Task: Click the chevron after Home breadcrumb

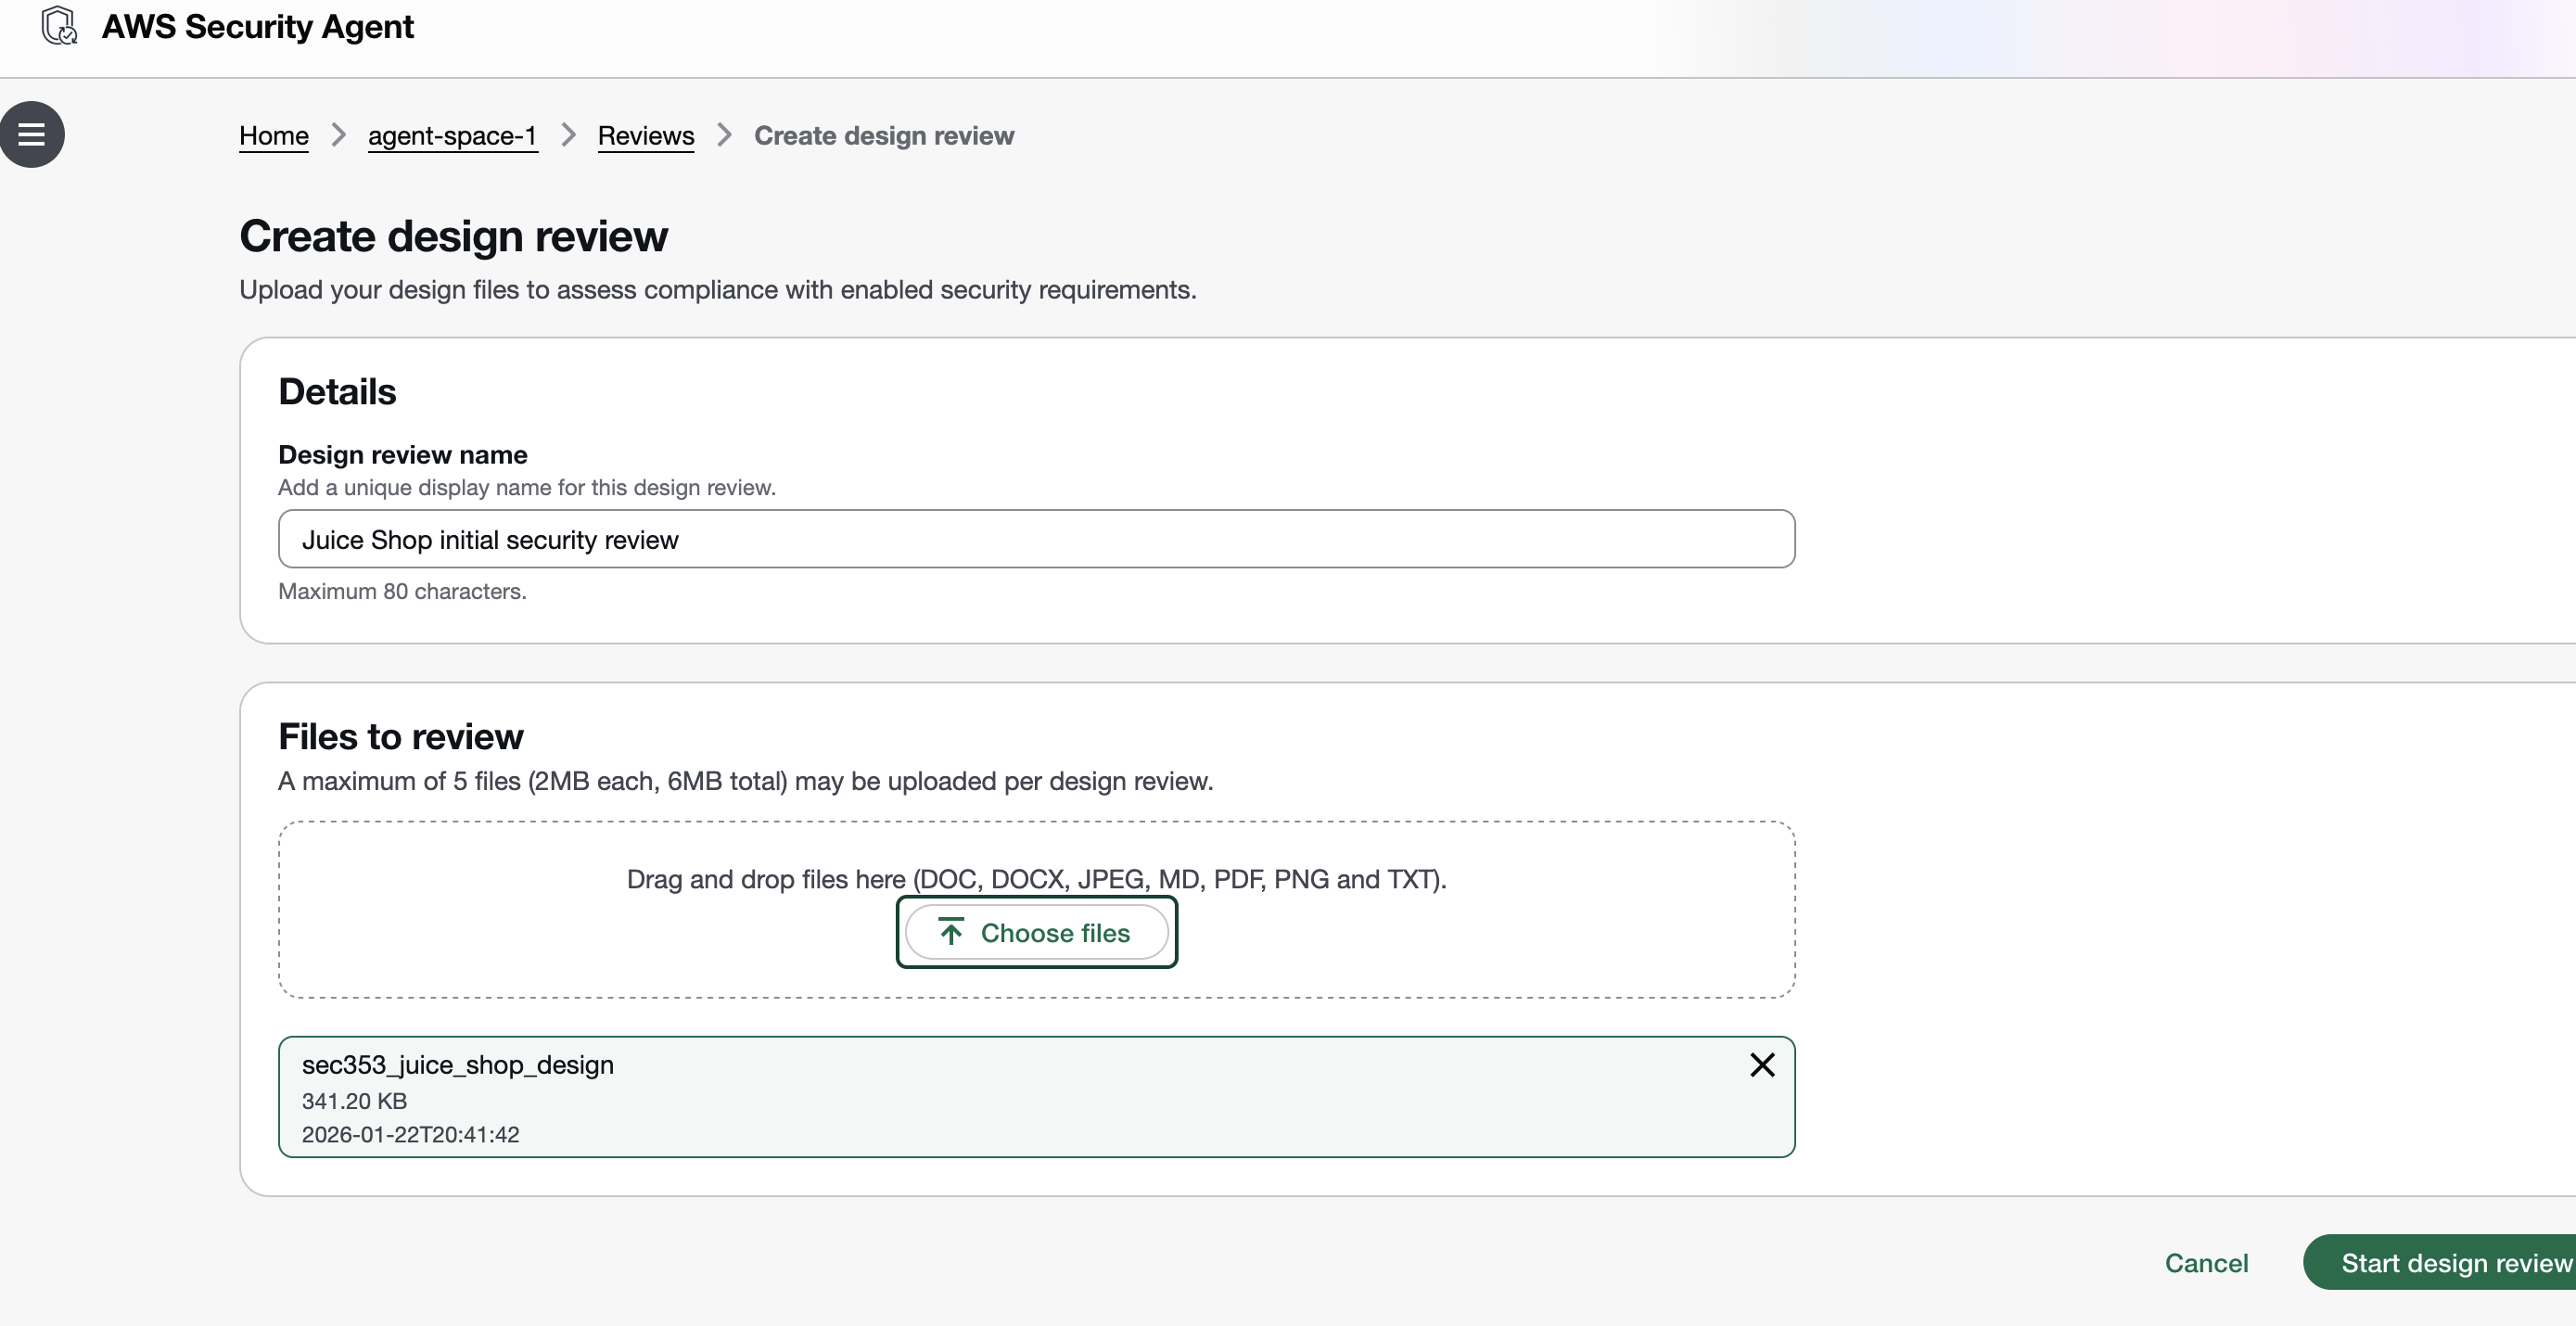Action: tap(338, 135)
